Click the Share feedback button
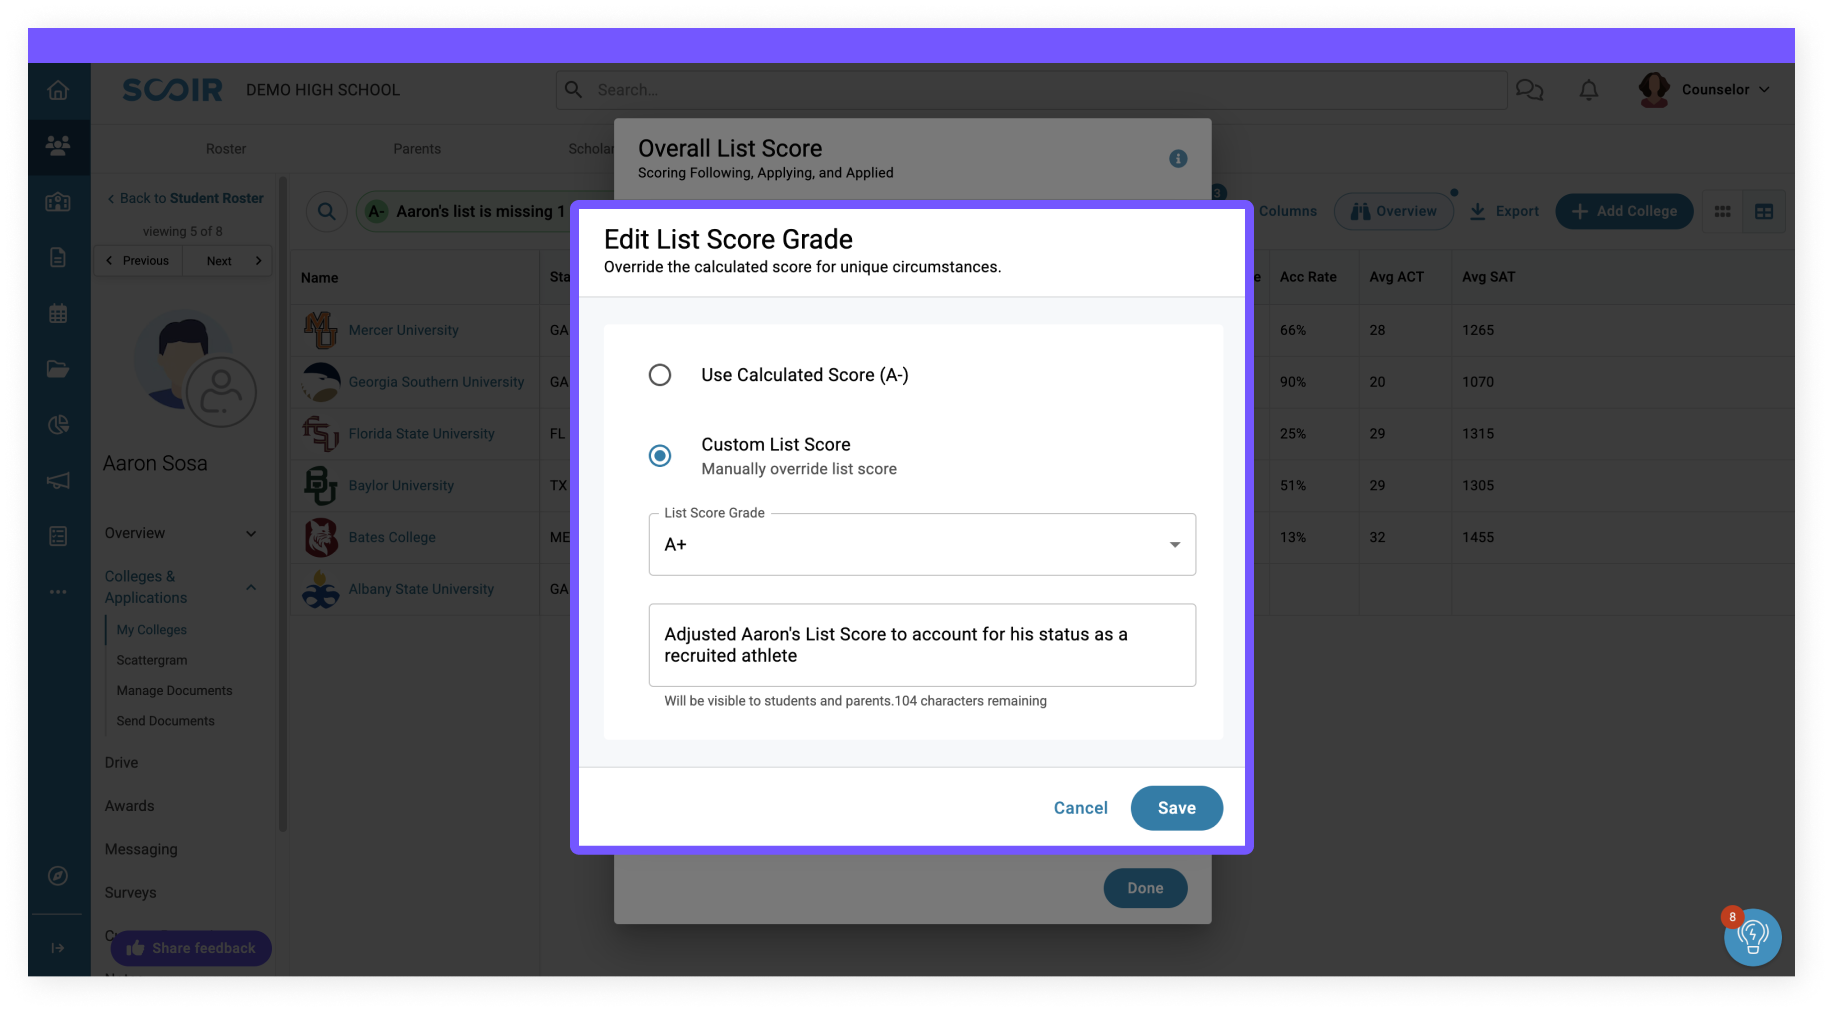Viewport: 1831px width, 1013px height. click(191, 948)
